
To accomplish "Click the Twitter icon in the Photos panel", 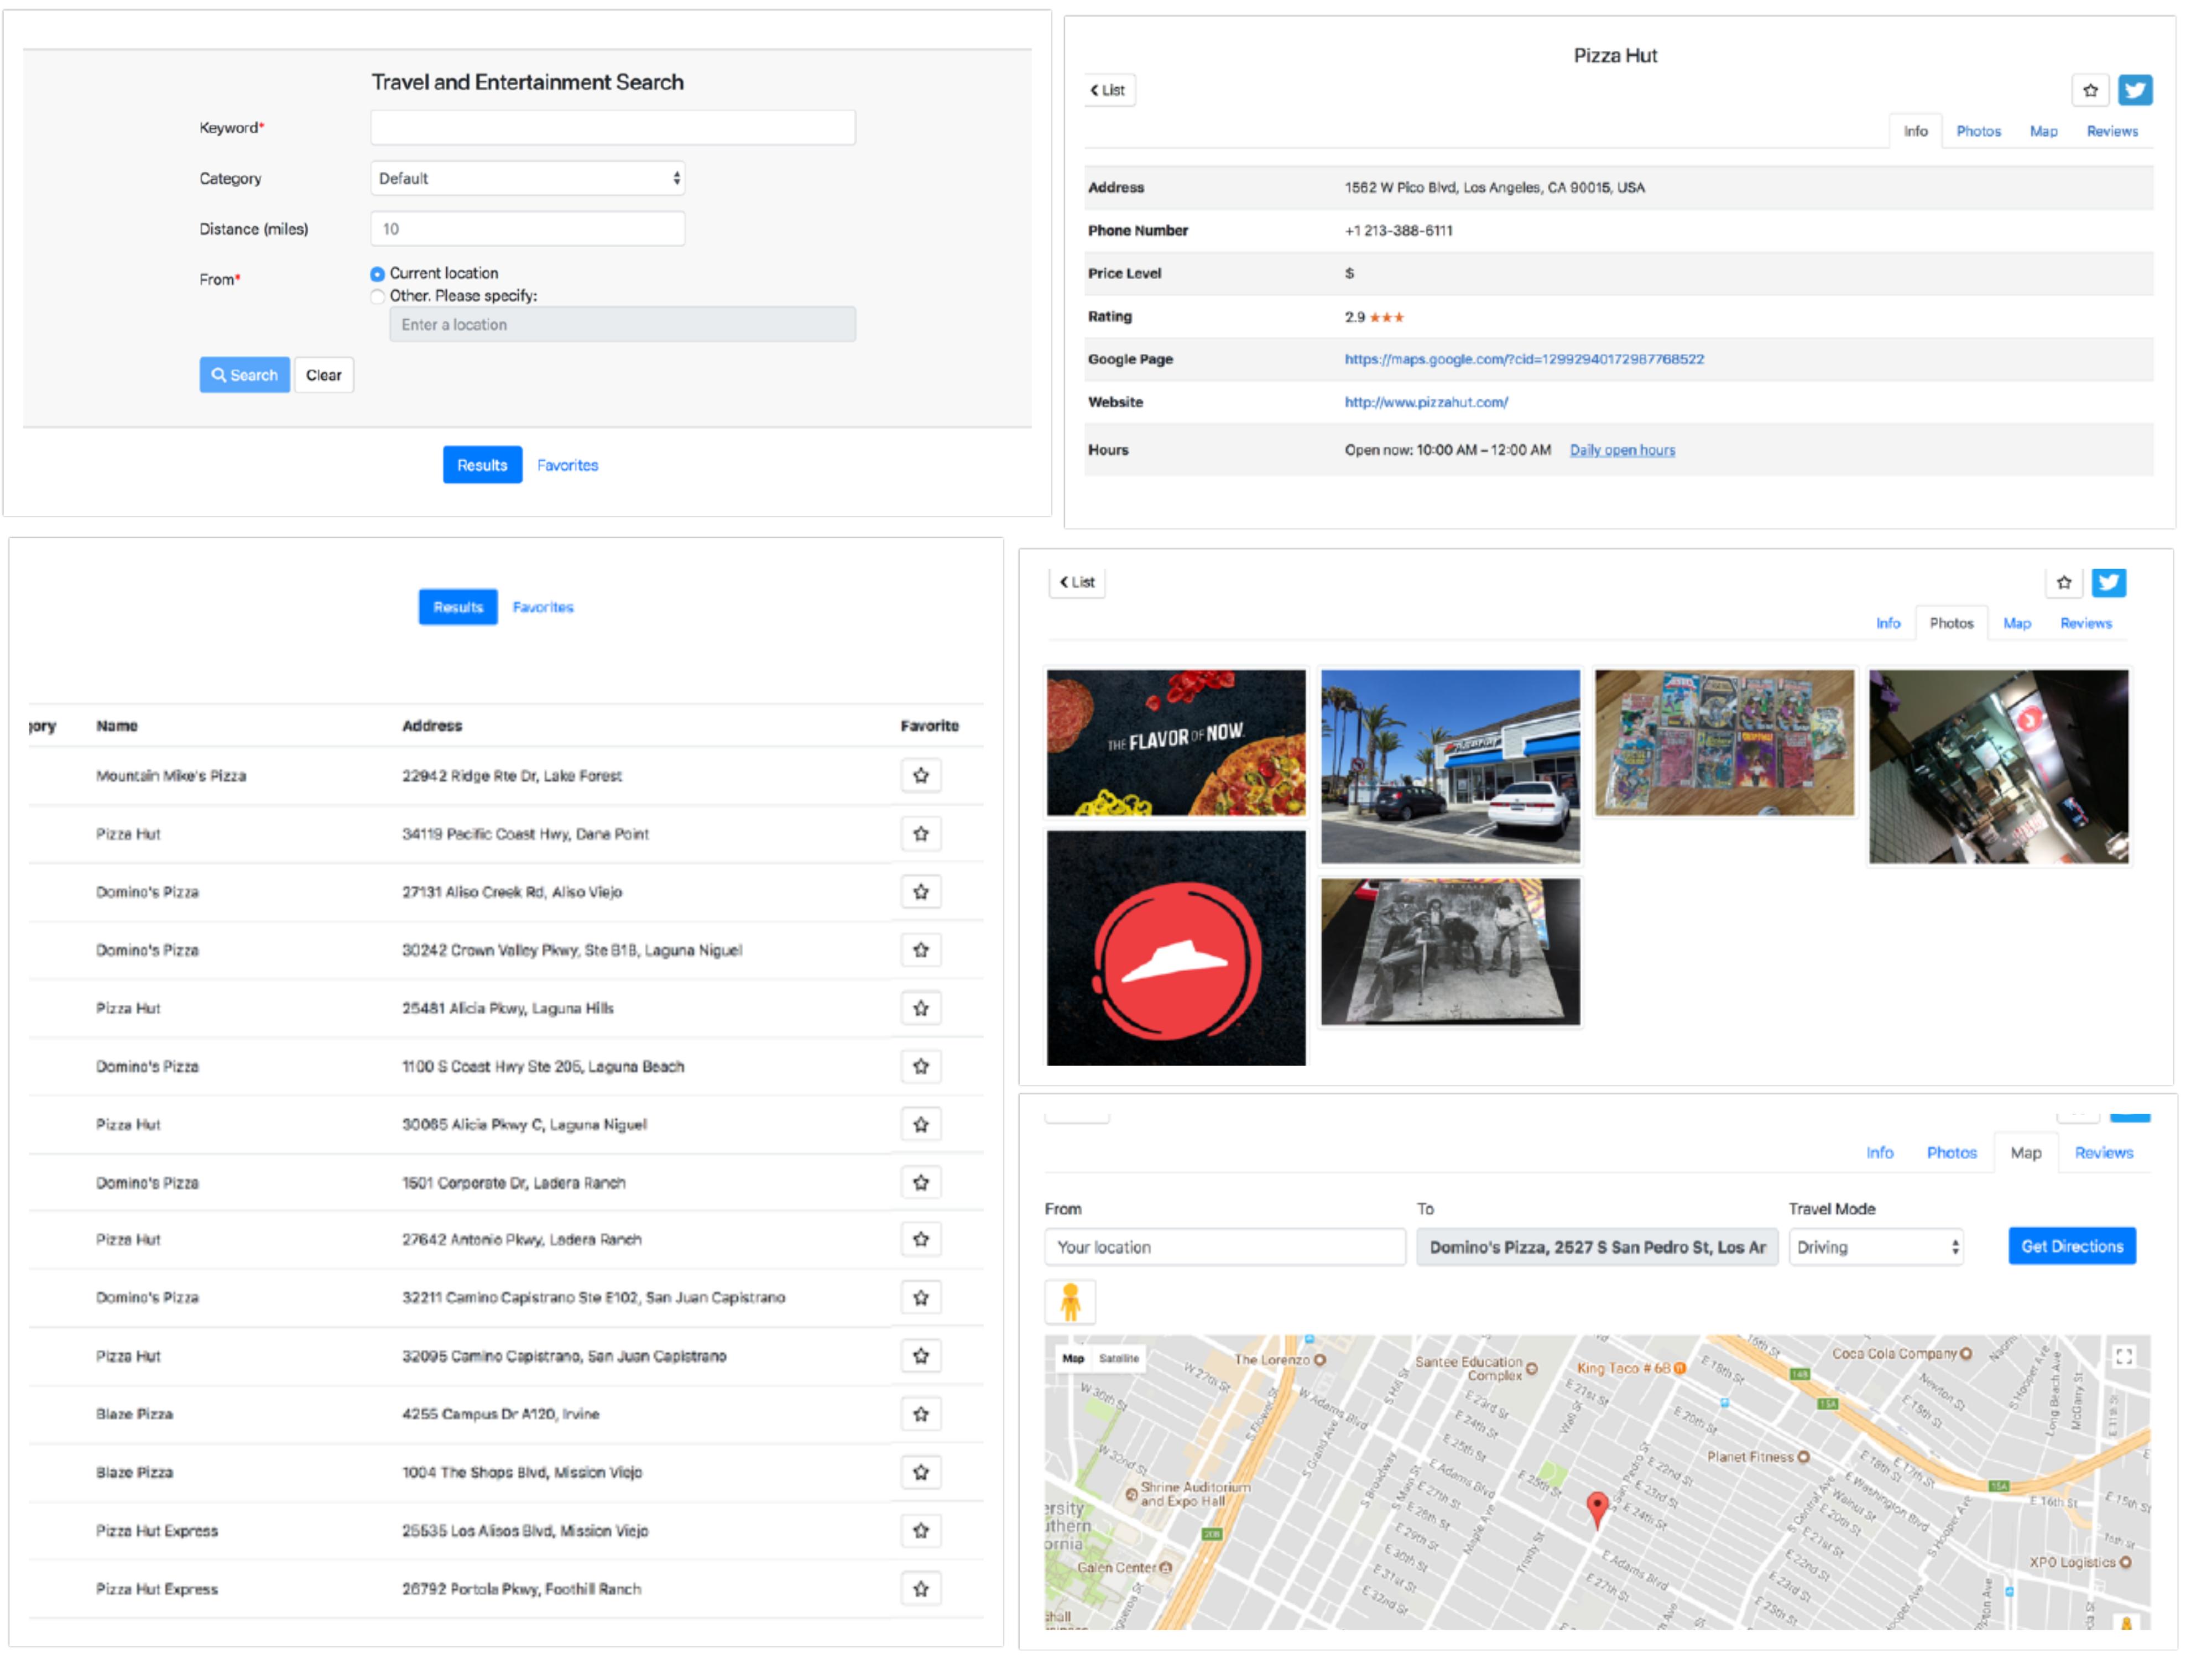I will click(2108, 582).
